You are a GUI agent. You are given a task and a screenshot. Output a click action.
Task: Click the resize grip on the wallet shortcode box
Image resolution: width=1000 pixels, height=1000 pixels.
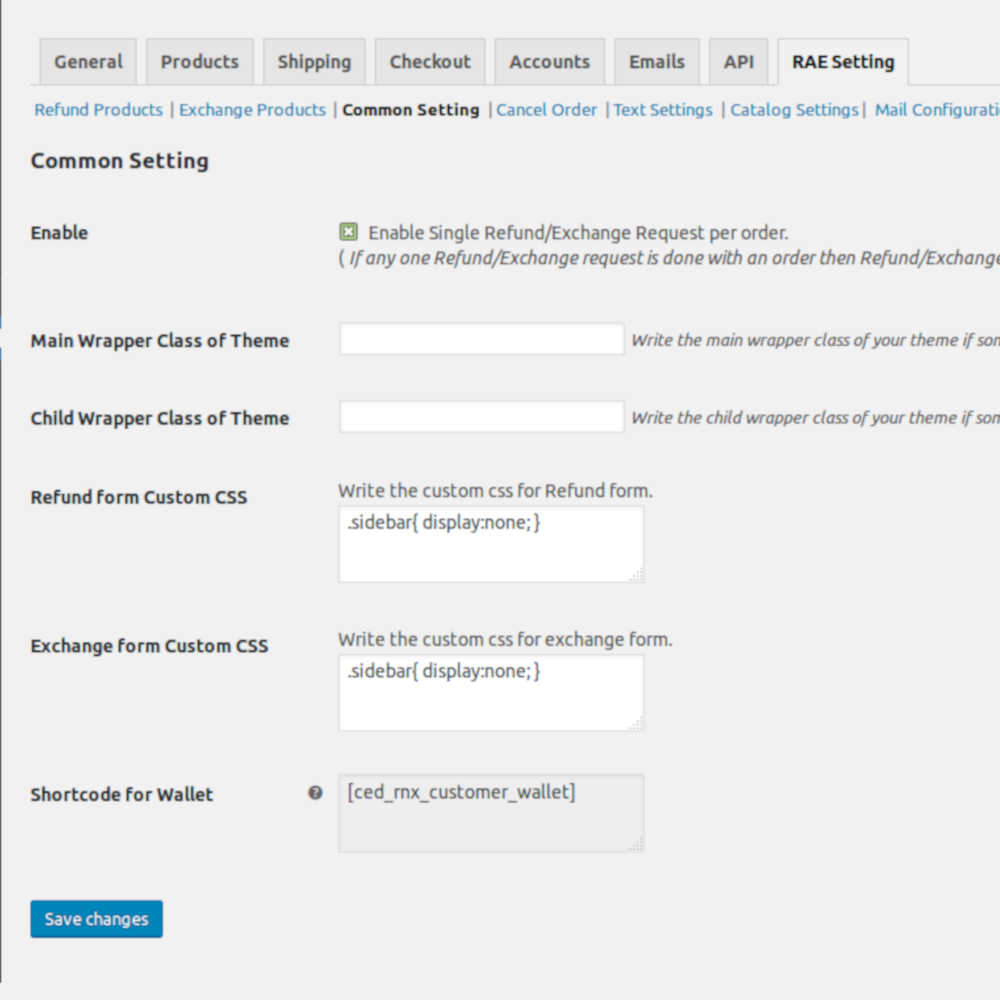(638, 846)
